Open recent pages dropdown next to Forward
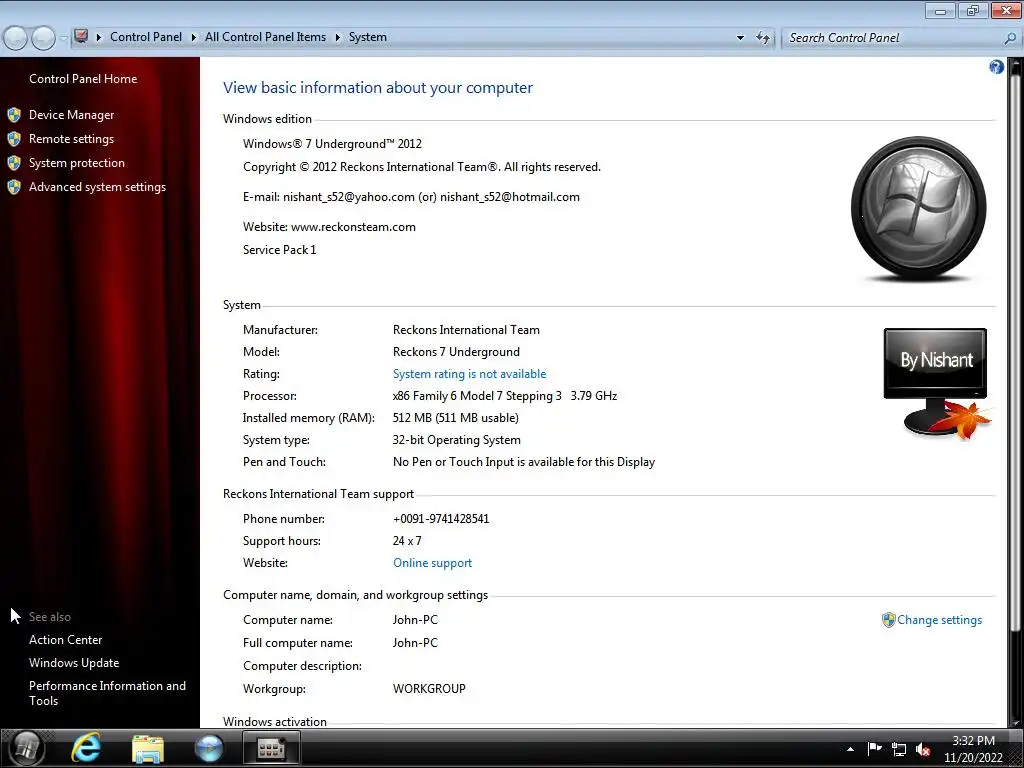The width and height of the screenshot is (1024, 768). pyautogui.click(x=63, y=38)
